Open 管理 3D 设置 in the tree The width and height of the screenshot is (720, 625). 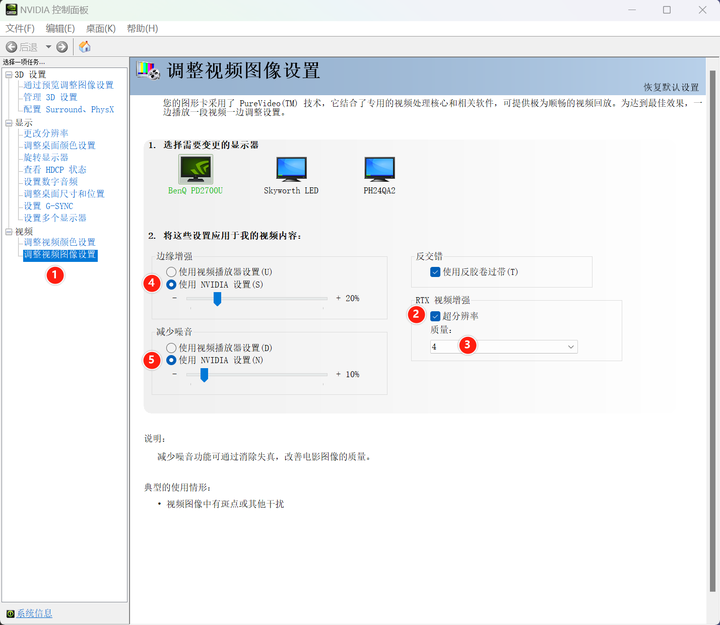point(51,97)
